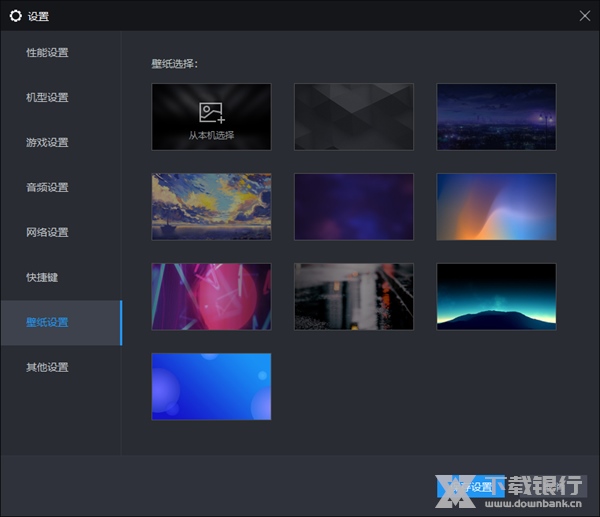This screenshot has width=600, height=517.
Task: Close the 设置 dialog window
Action: 585,15
